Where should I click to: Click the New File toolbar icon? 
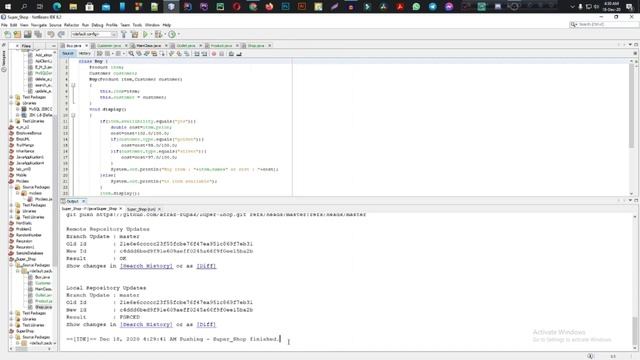pos(7,35)
